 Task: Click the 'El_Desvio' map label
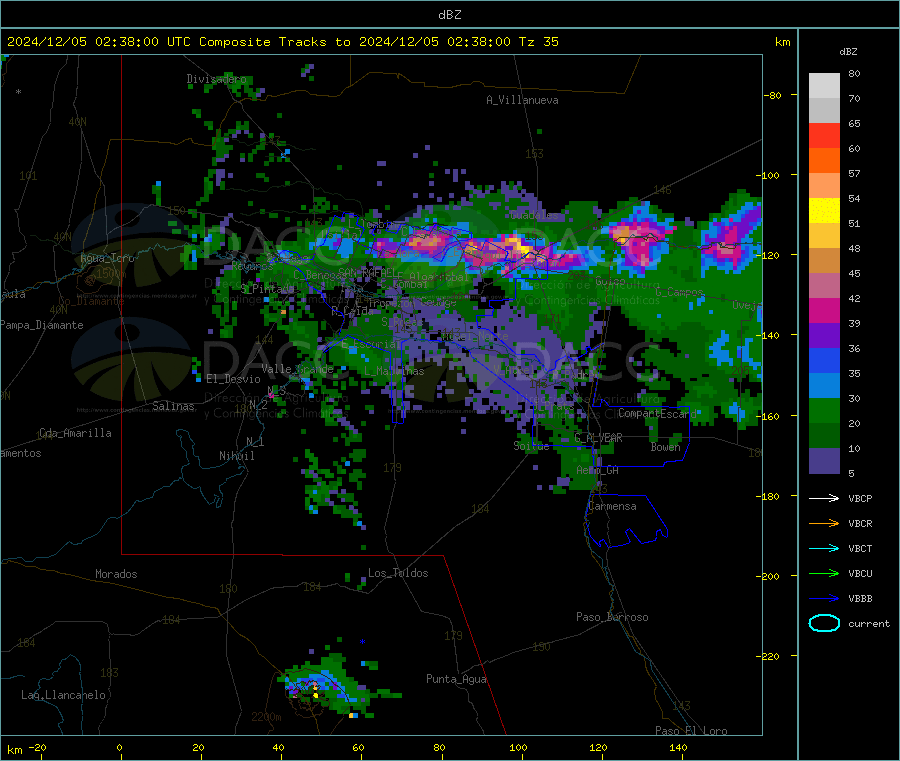pos(233,379)
